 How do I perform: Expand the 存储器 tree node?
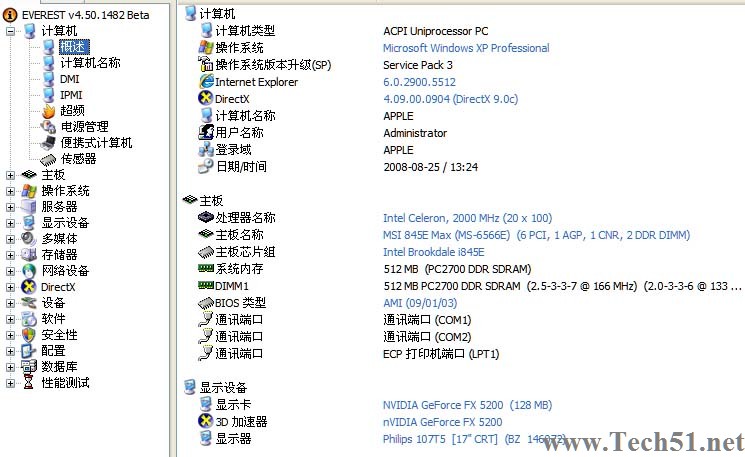tap(10, 255)
